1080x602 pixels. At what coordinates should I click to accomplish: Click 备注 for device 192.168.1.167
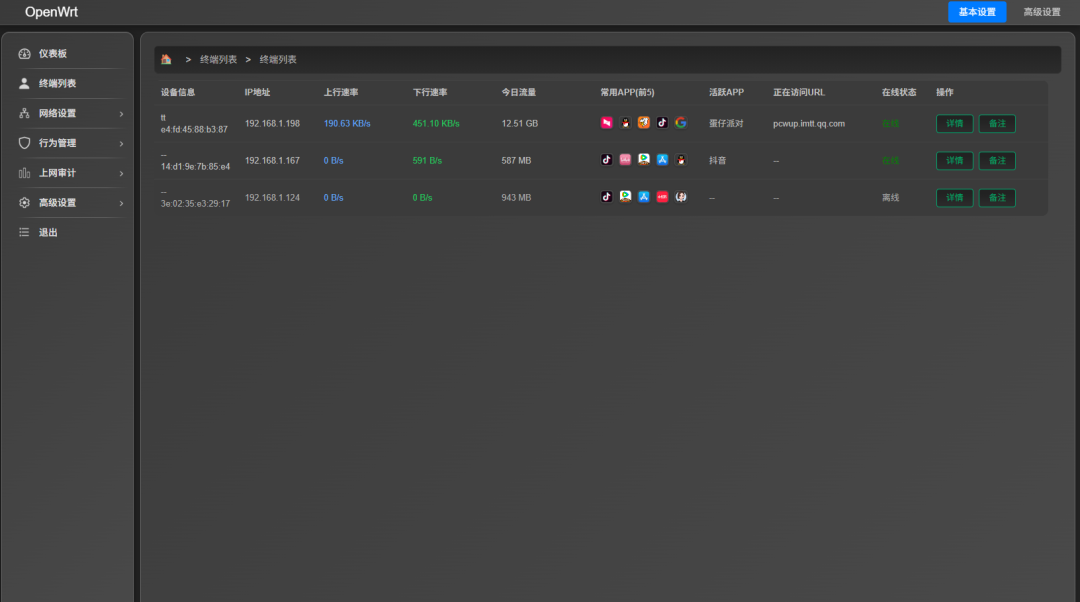click(997, 160)
